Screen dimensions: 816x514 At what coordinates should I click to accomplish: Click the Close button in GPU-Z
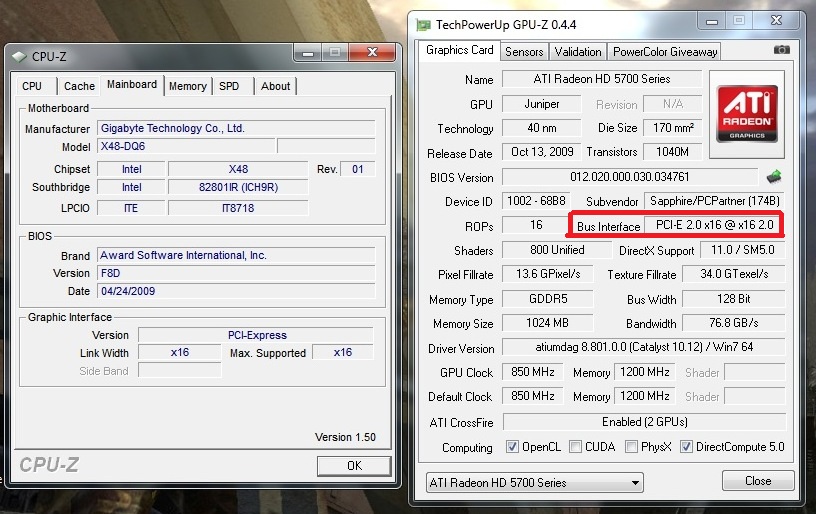[758, 481]
